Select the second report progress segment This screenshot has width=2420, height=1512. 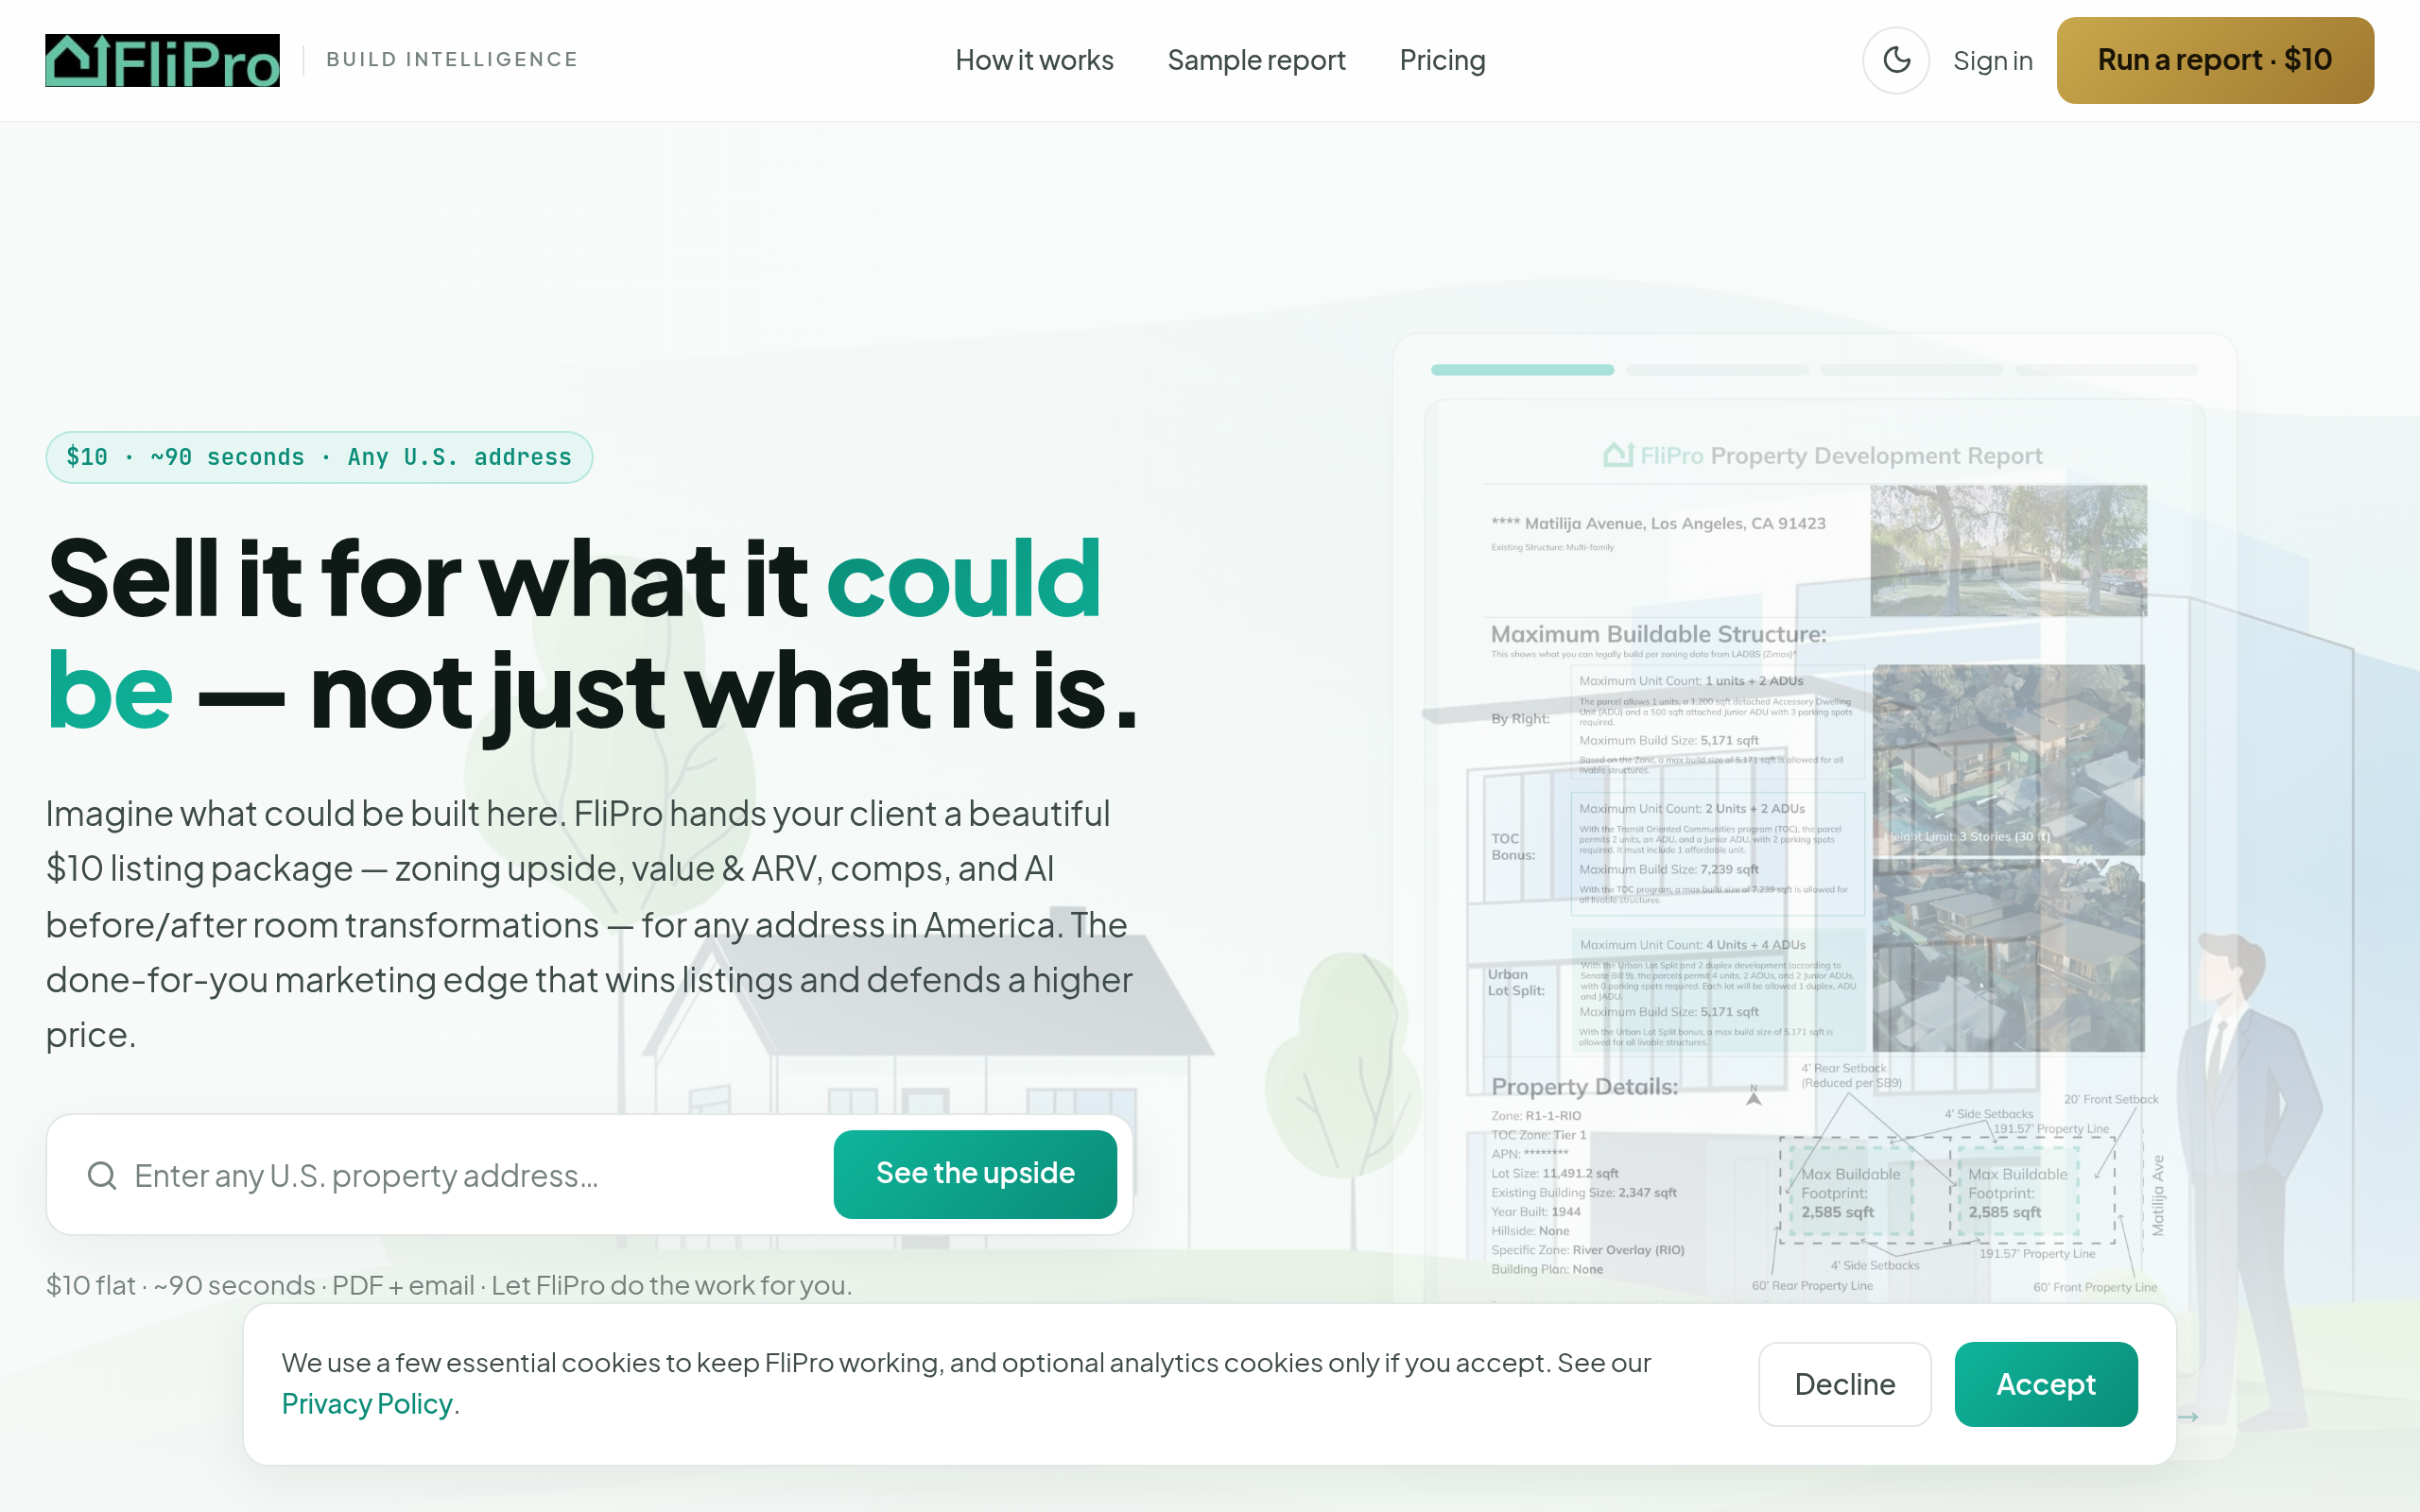(x=1717, y=370)
